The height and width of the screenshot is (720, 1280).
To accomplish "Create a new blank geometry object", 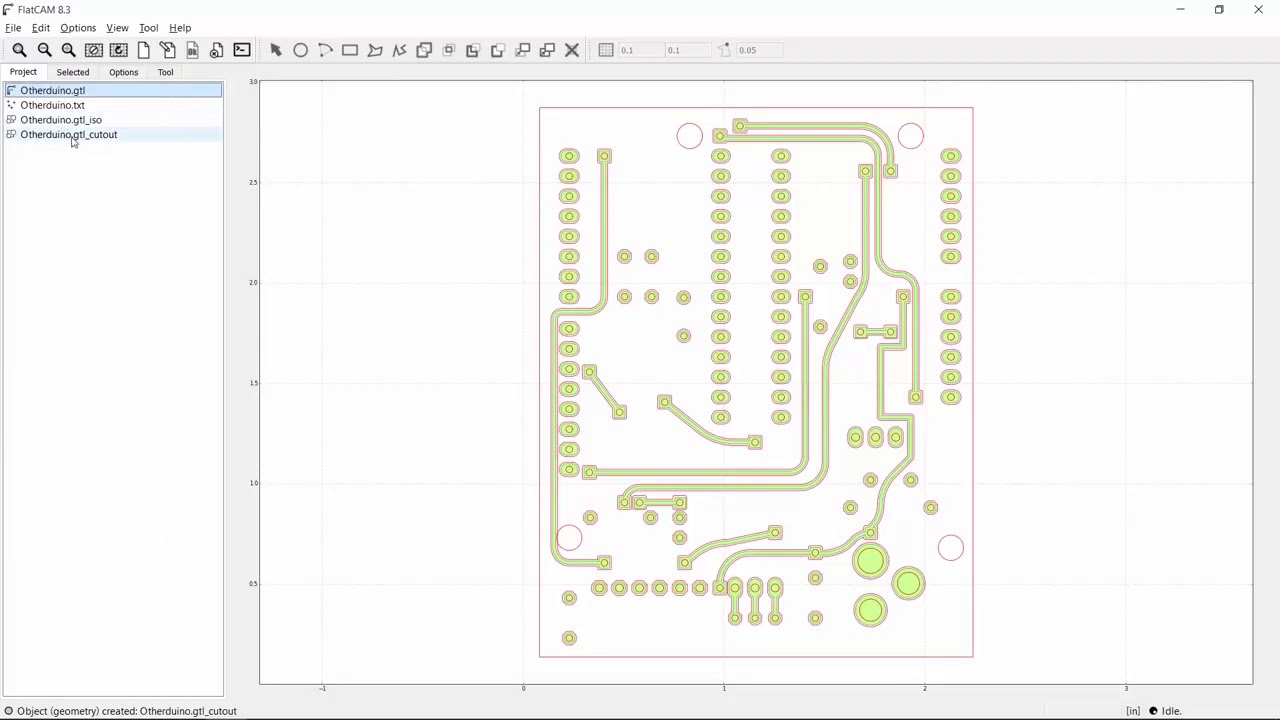I will 143,50.
